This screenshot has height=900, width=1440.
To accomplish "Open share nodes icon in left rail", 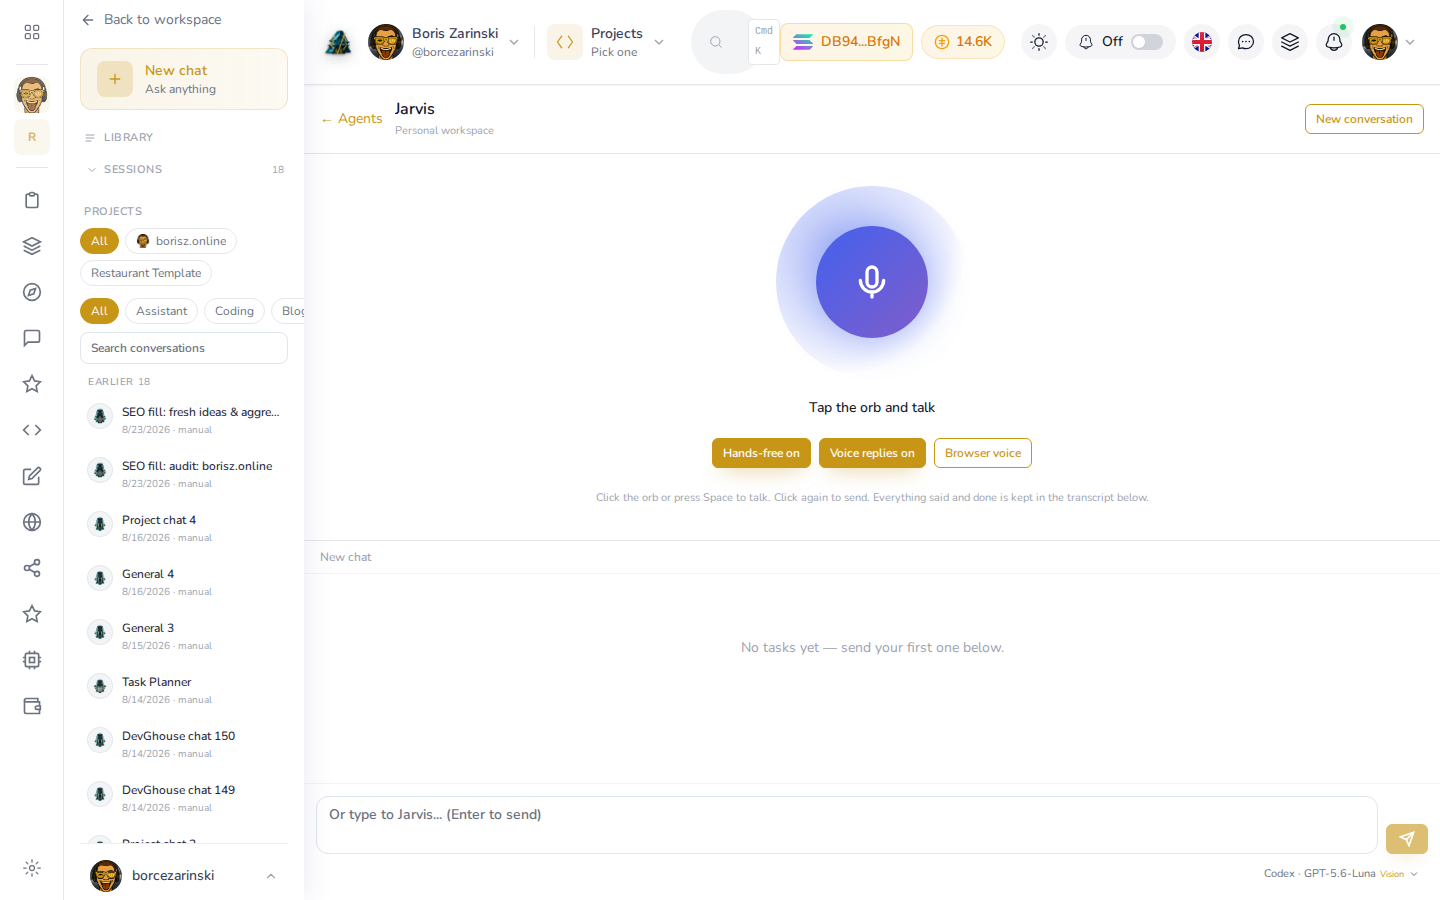I will [32, 568].
